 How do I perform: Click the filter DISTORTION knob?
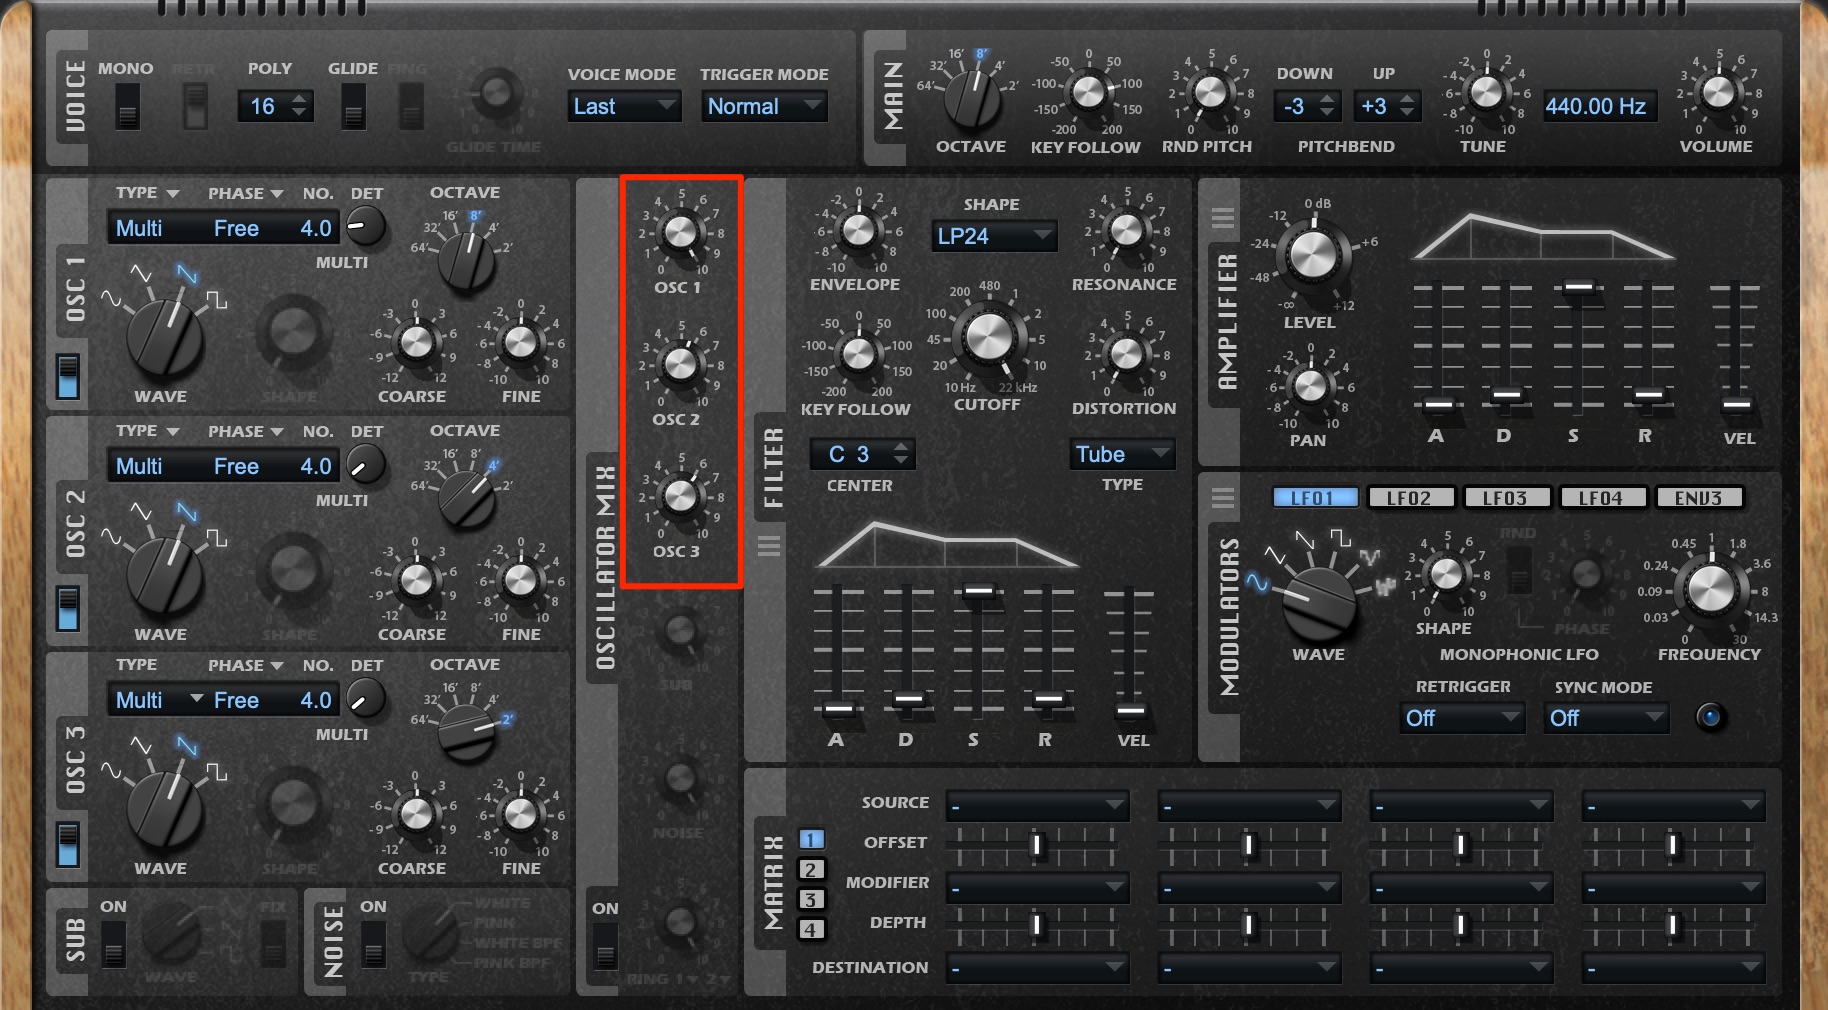click(x=1126, y=353)
